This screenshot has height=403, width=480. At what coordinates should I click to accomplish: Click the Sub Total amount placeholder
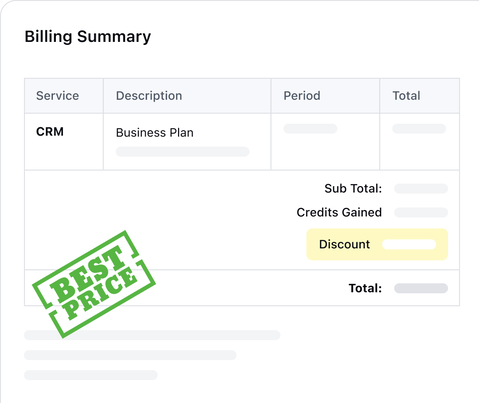pyautogui.click(x=421, y=188)
